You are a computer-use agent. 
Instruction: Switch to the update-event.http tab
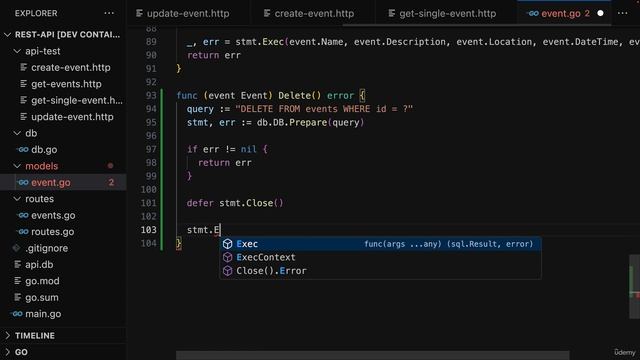[x=188, y=13]
